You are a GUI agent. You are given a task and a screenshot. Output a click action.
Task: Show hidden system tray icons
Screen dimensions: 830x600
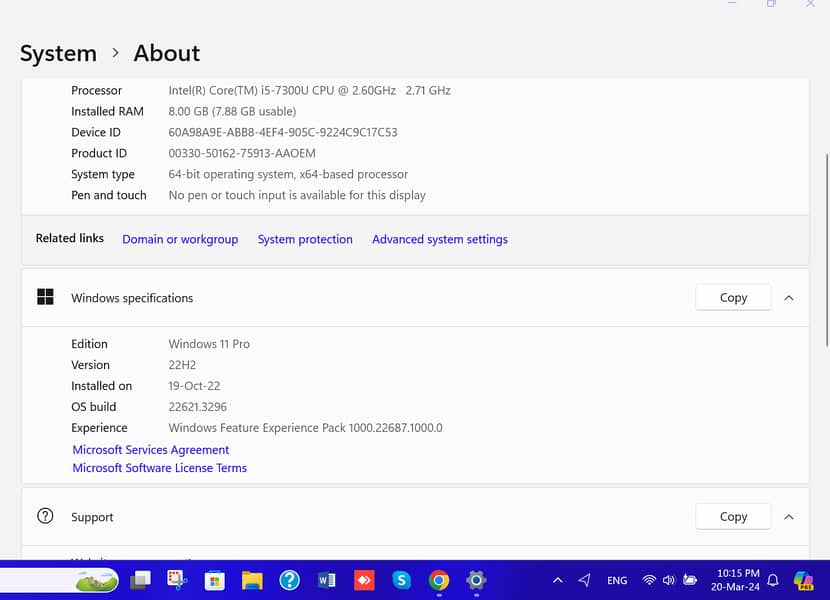[557, 580]
